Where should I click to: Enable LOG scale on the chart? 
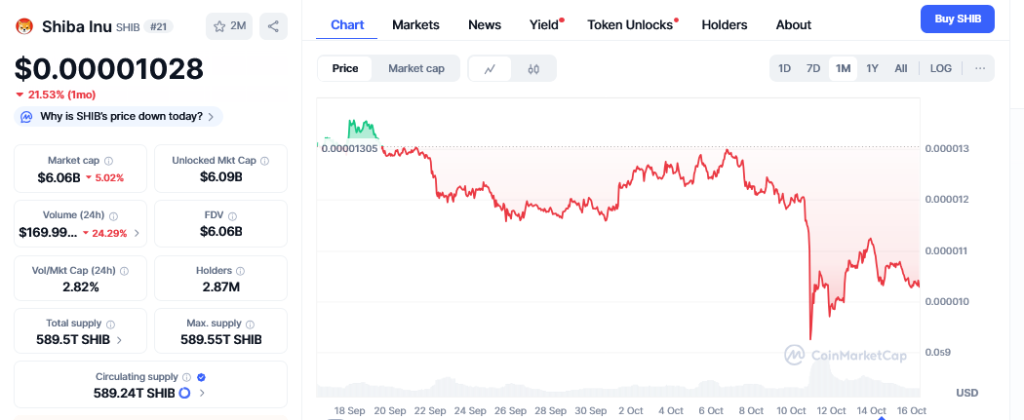pos(941,68)
